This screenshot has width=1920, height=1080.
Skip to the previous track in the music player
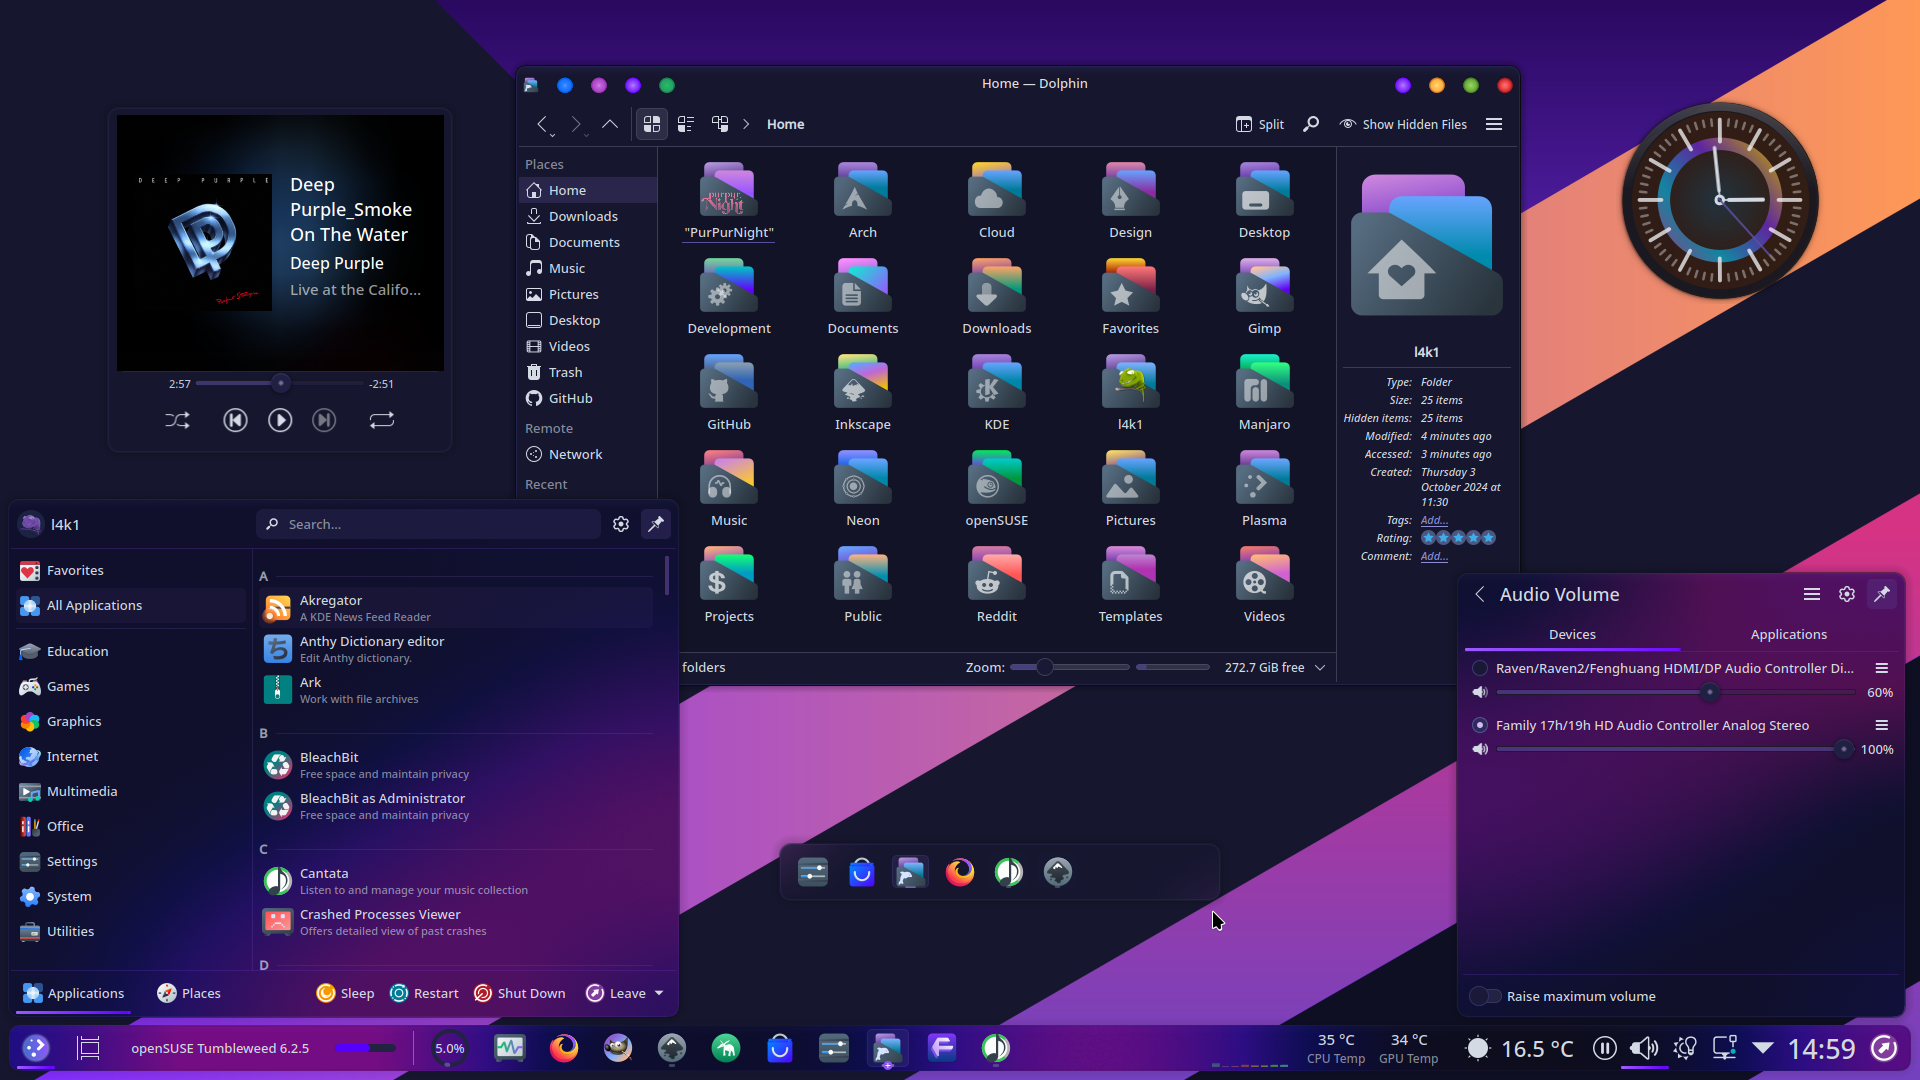(x=235, y=421)
